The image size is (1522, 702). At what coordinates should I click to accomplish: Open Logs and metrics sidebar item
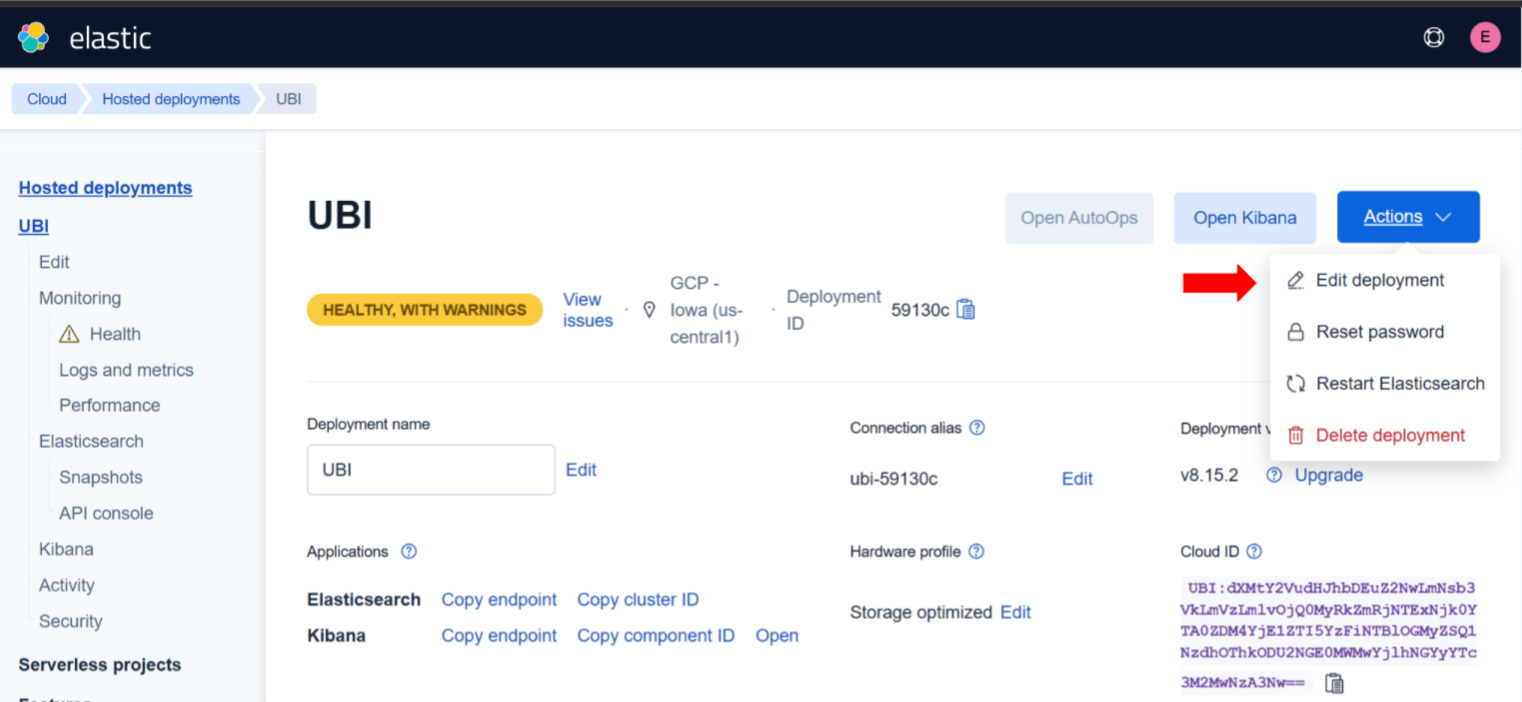(x=126, y=370)
